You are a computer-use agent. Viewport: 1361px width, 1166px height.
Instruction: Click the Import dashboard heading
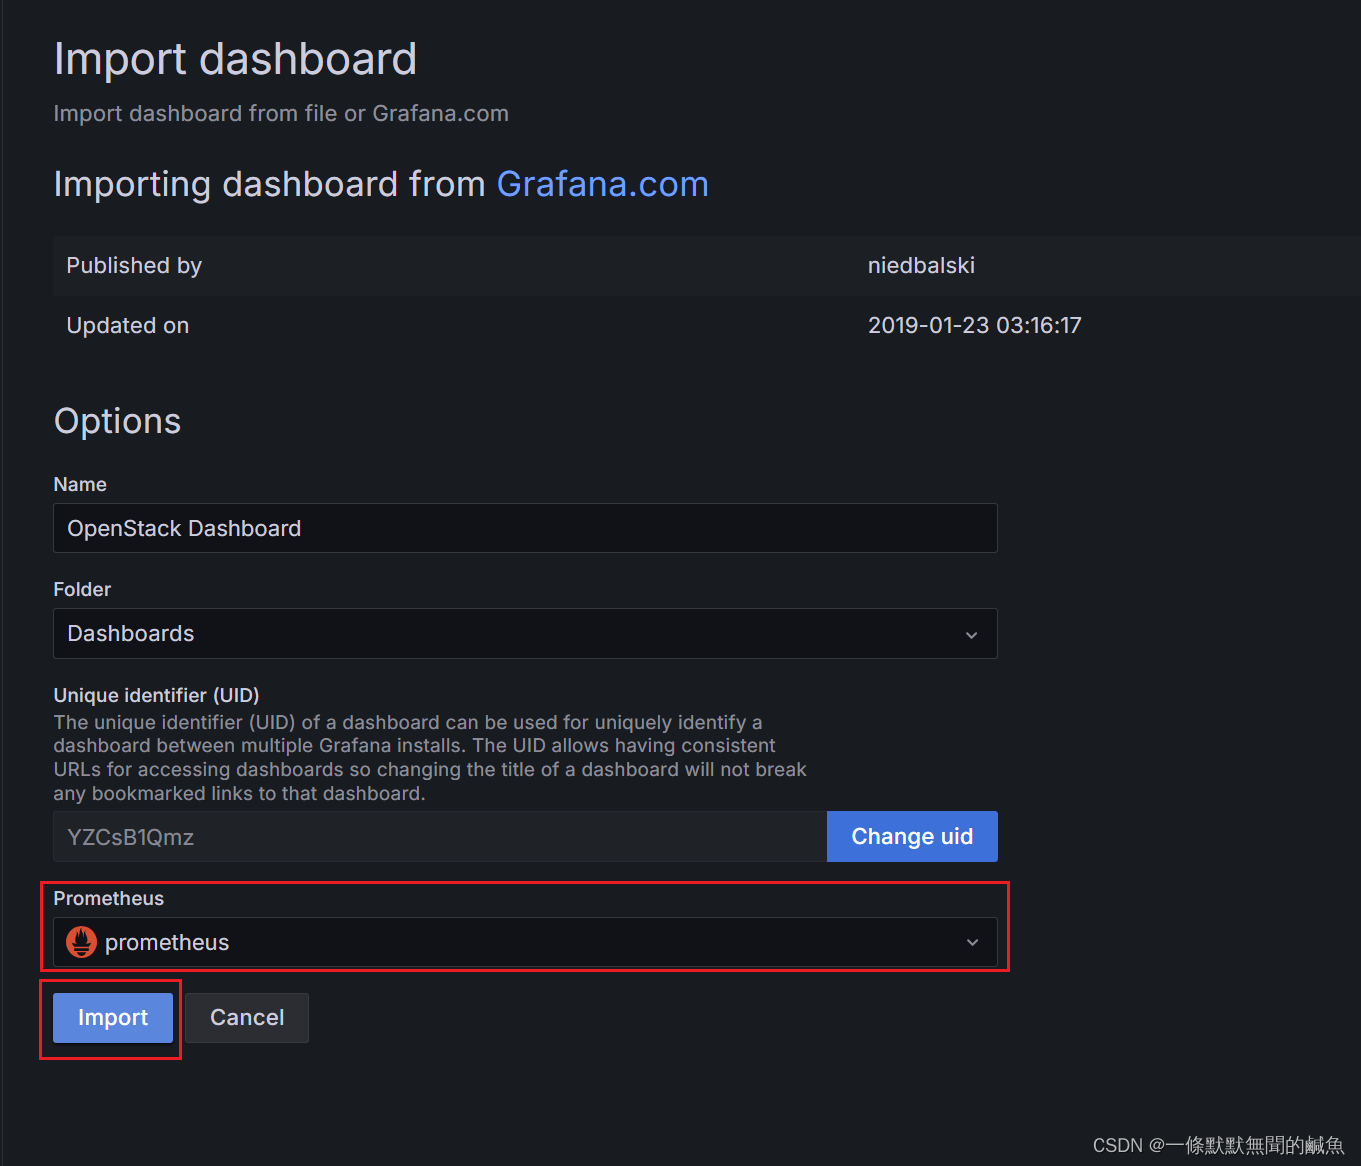point(235,59)
